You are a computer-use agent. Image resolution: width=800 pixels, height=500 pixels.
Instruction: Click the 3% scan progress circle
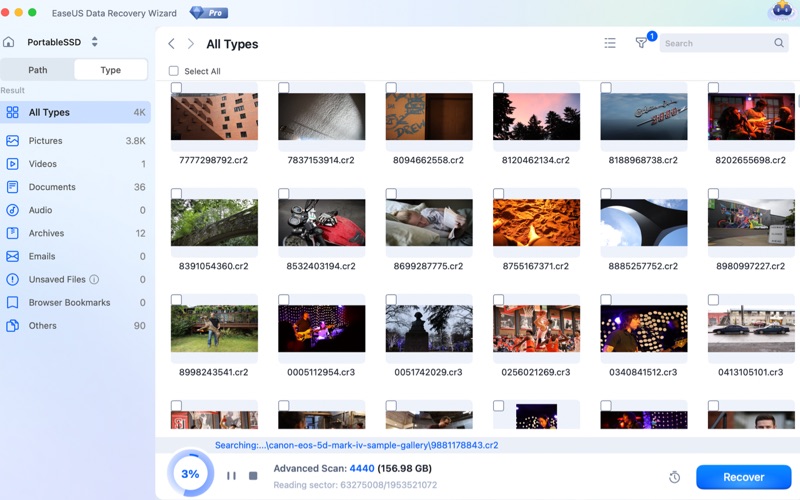point(190,474)
